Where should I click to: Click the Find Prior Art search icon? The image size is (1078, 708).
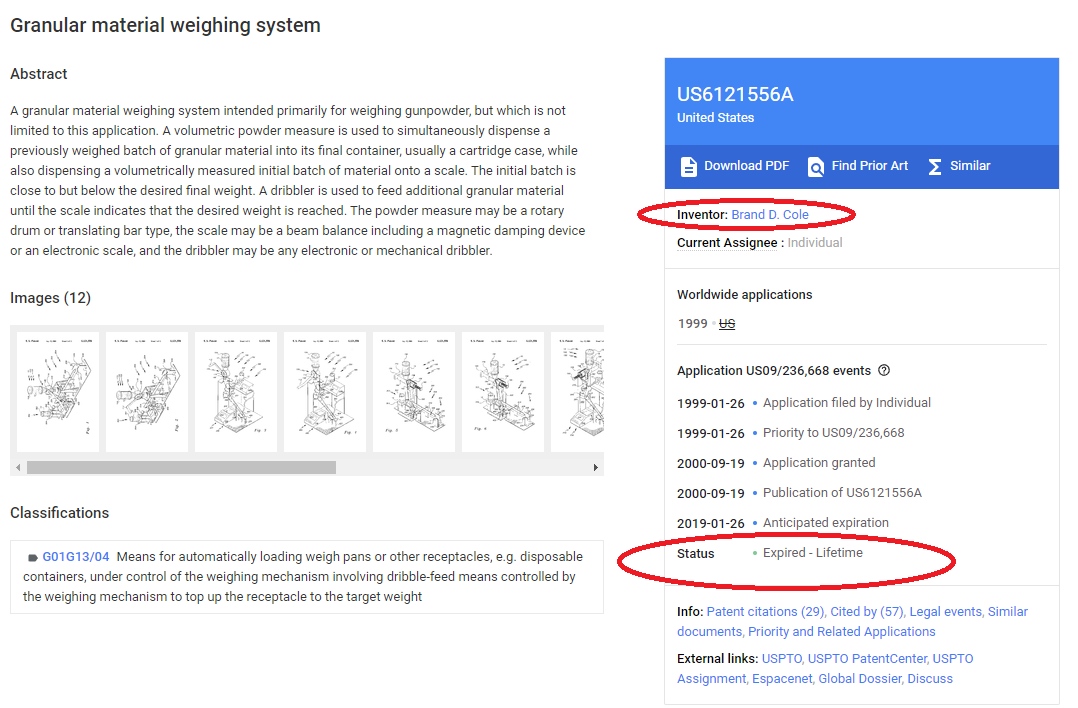point(815,166)
